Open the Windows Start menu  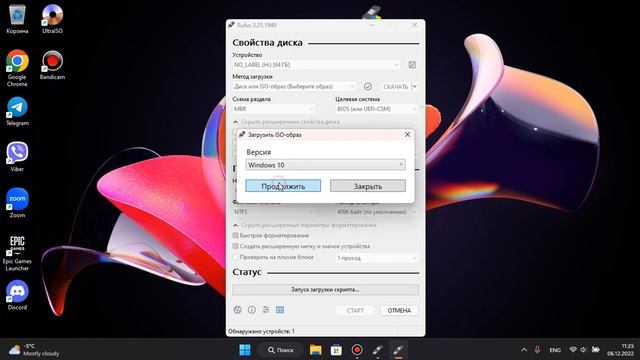pyautogui.click(x=245, y=350)
